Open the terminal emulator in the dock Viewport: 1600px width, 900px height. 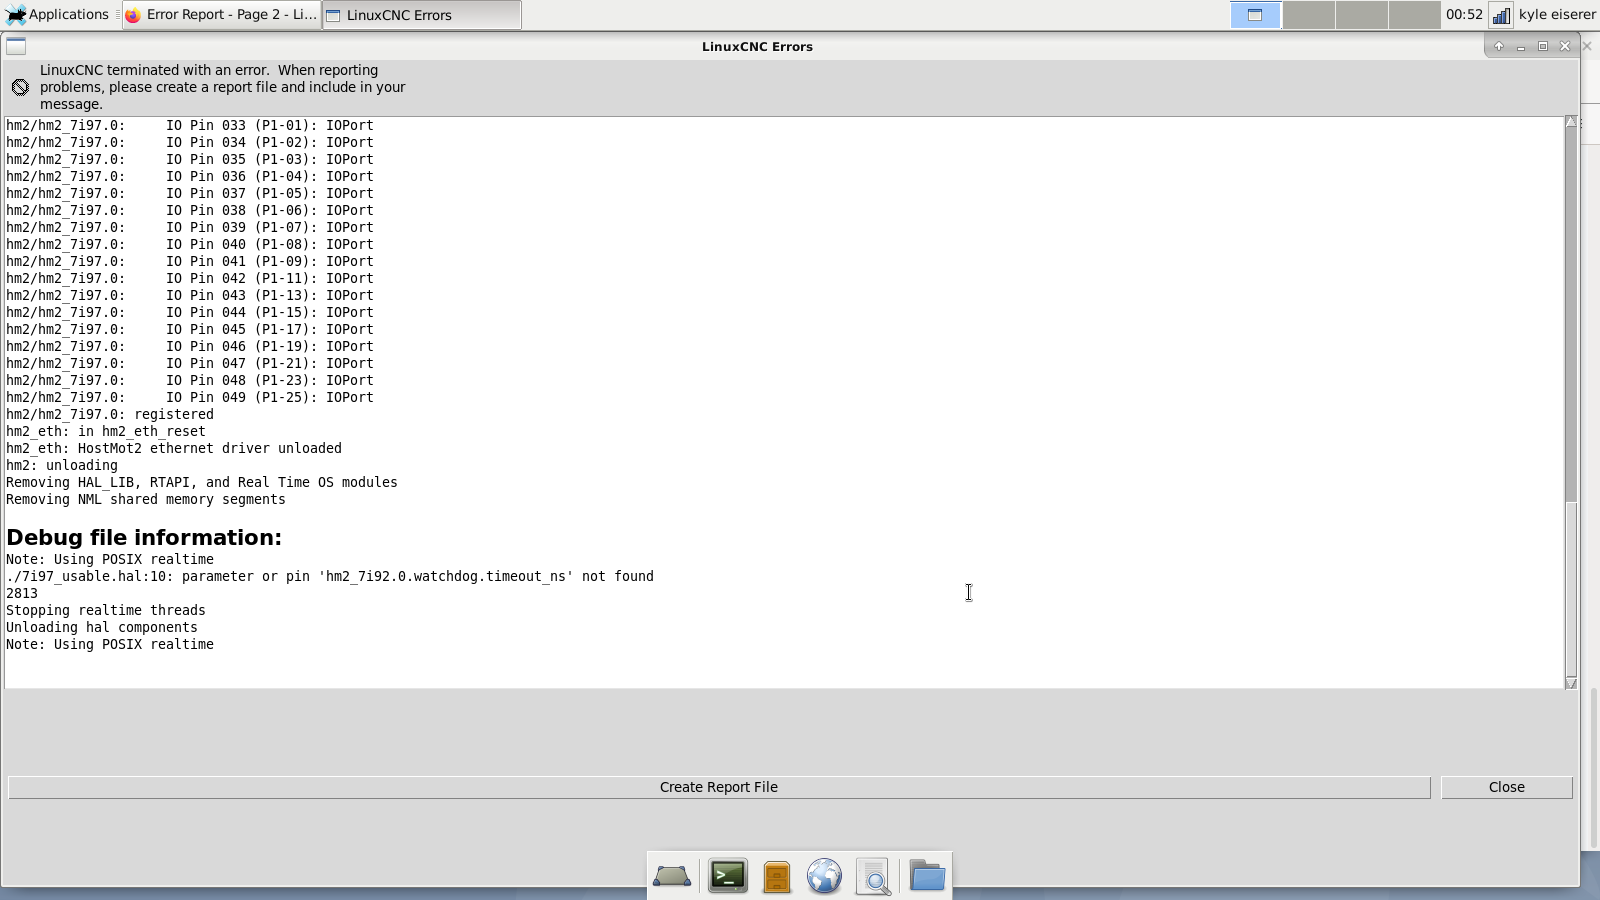(x=728, y=876)
